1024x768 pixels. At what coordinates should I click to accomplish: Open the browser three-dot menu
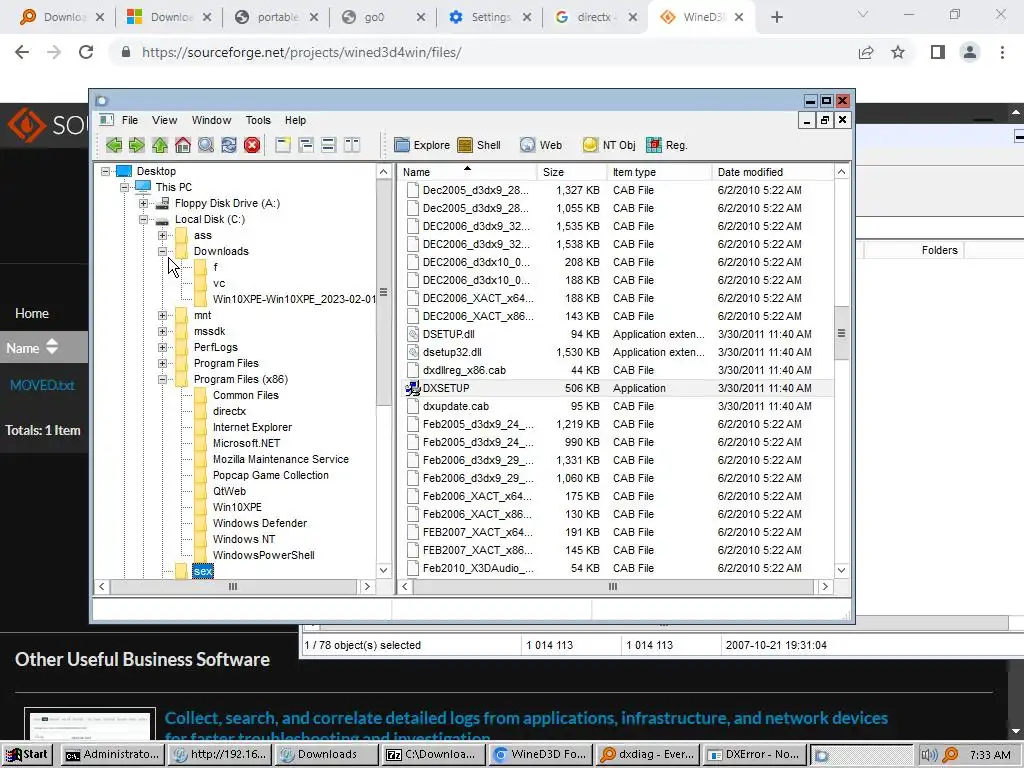(x=1002, y=52)
